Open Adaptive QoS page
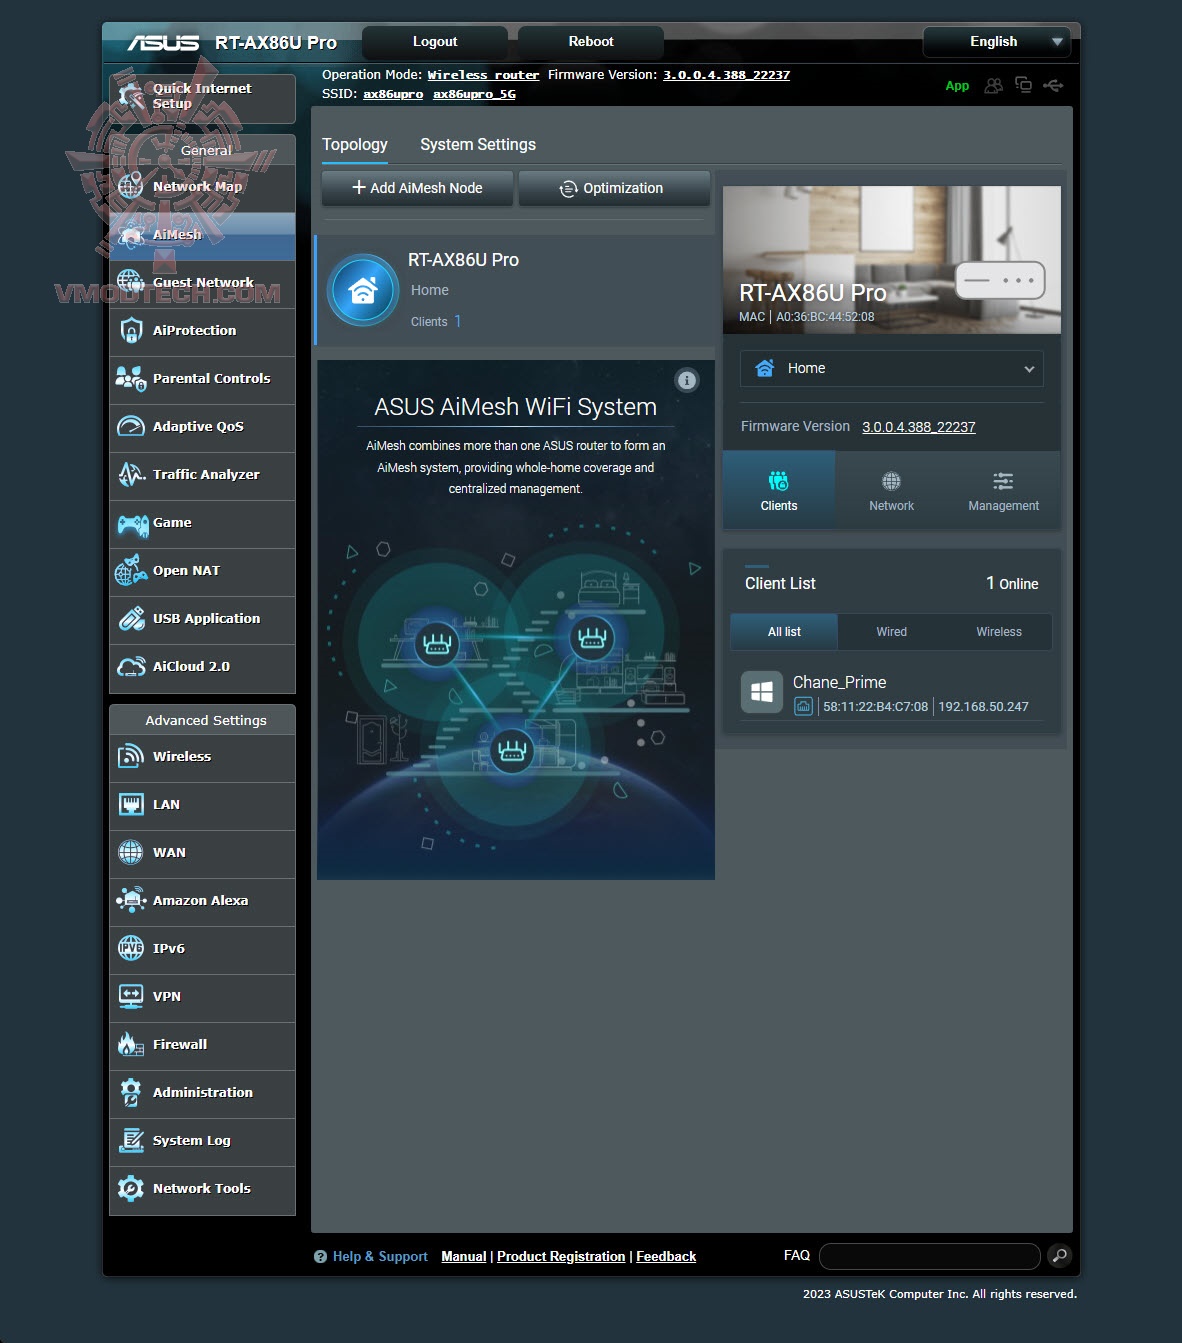 [202, 427]
